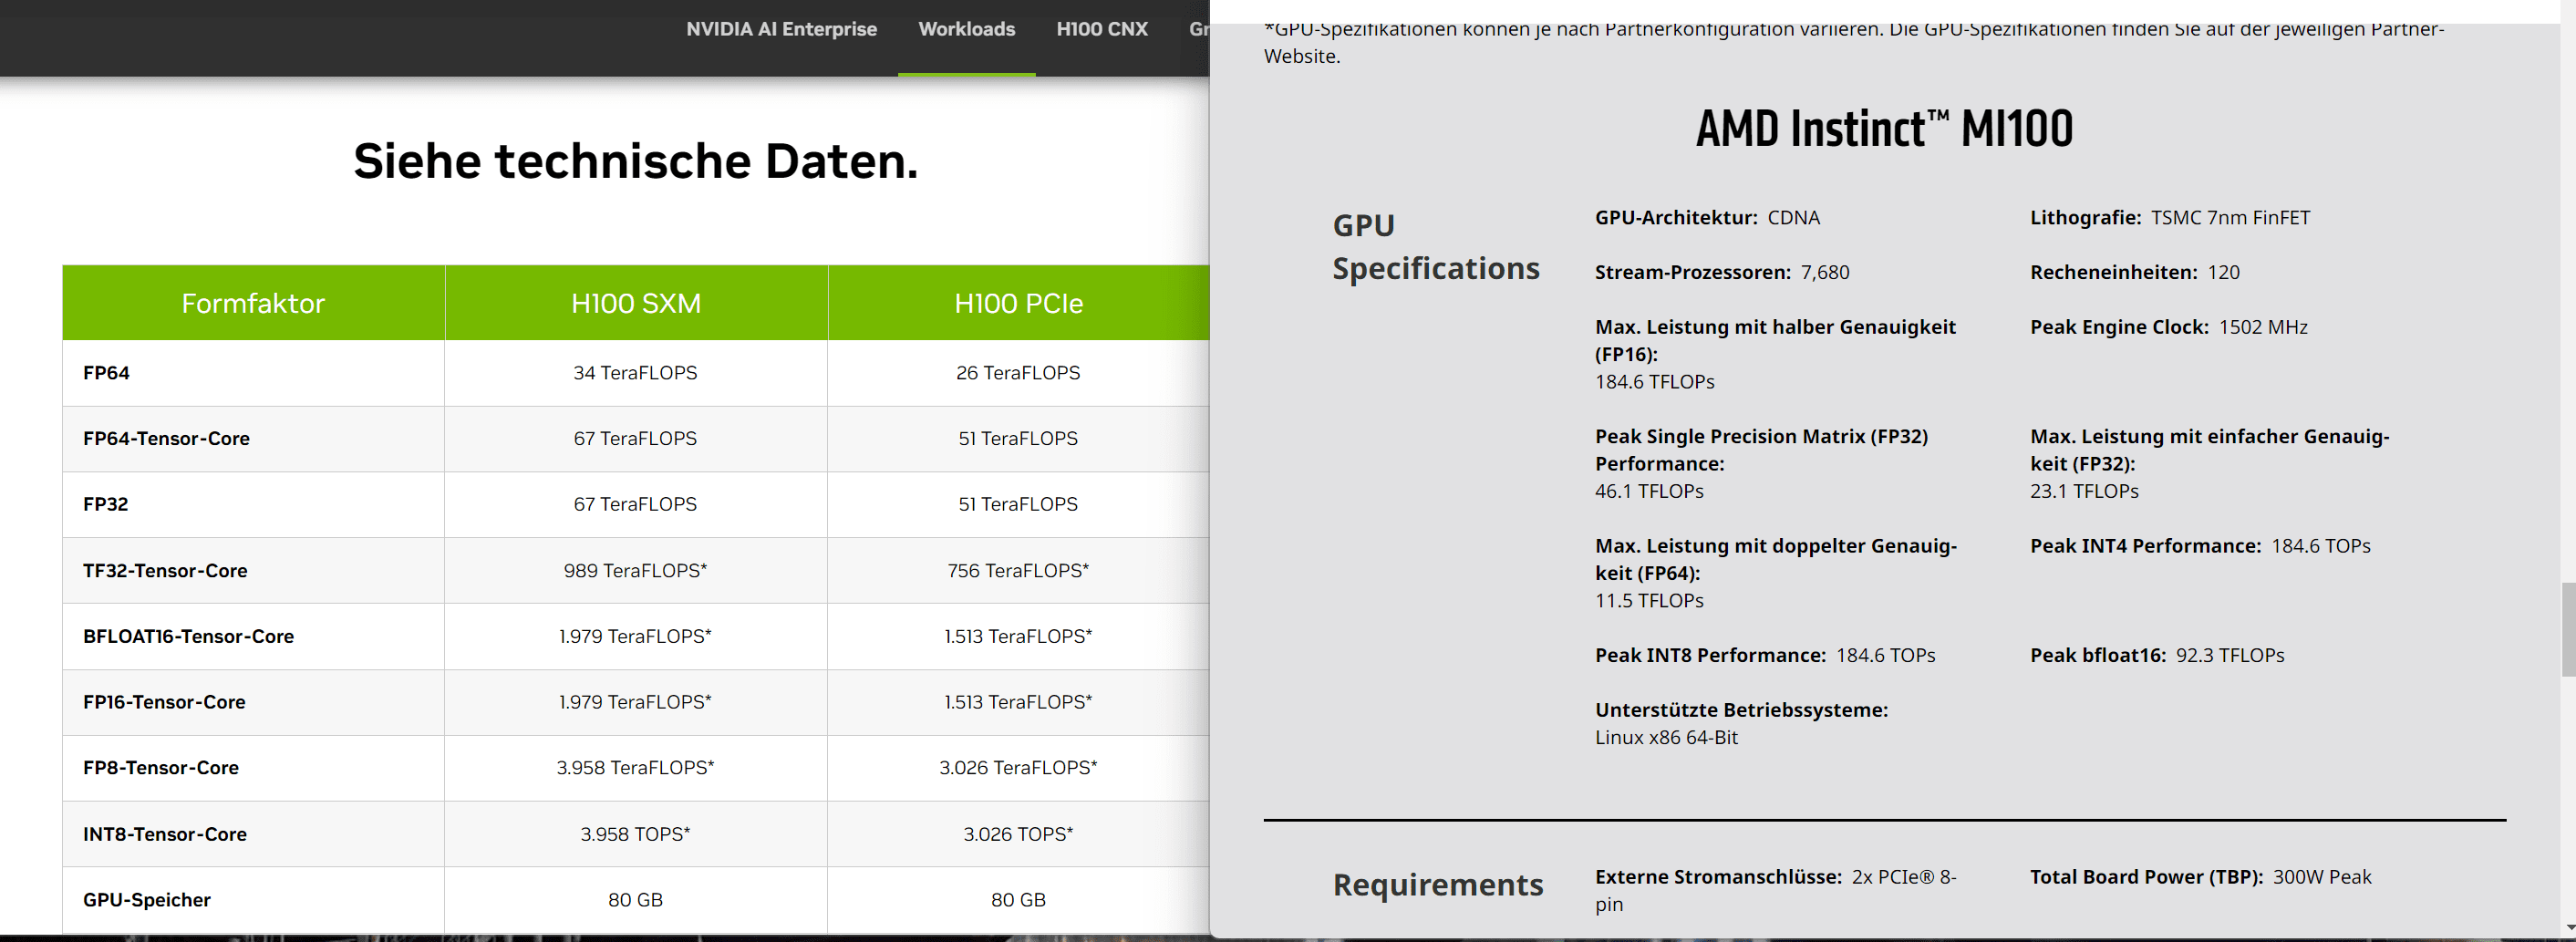
Task: Click the Recheneinheiten 120 entry
Action: 2135,273
